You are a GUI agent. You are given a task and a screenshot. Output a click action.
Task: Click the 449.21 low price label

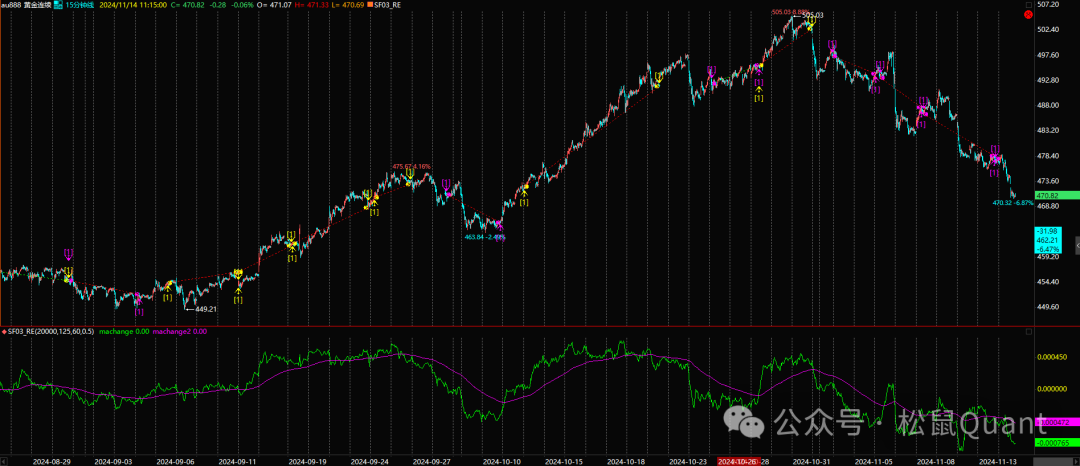click(207, 309)
